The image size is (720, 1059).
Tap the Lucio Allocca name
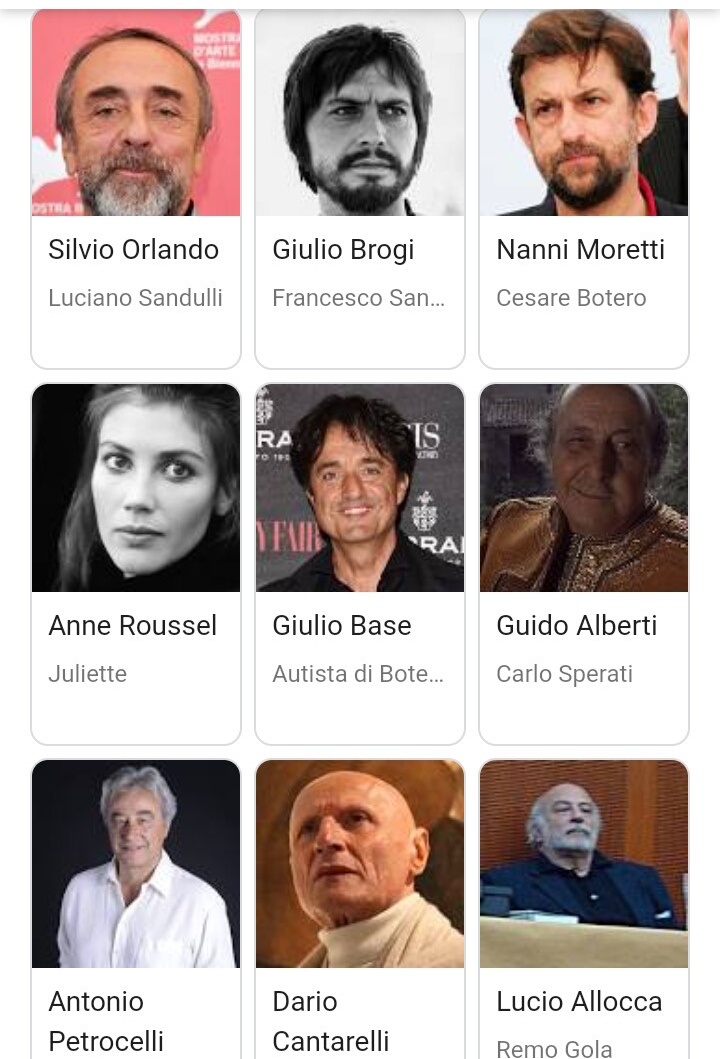pyautogui.click(x=579, y=1002)
